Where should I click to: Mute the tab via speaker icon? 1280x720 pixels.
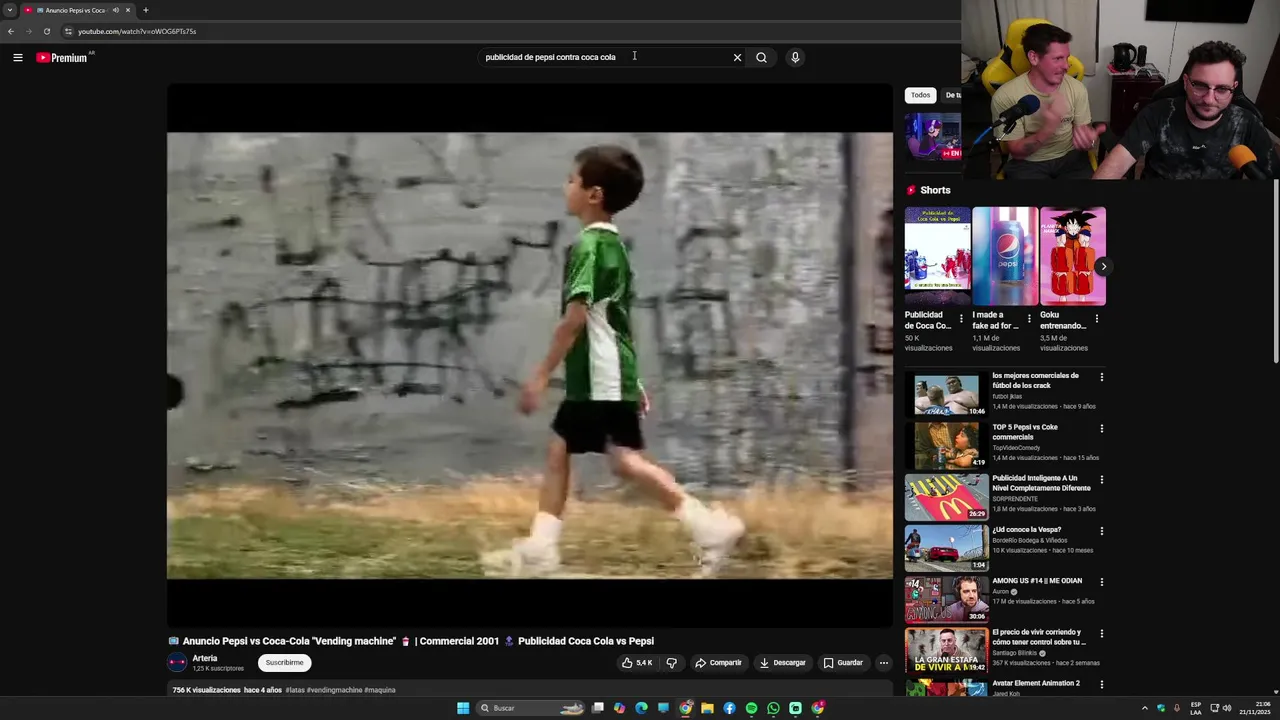pos(116,10)
